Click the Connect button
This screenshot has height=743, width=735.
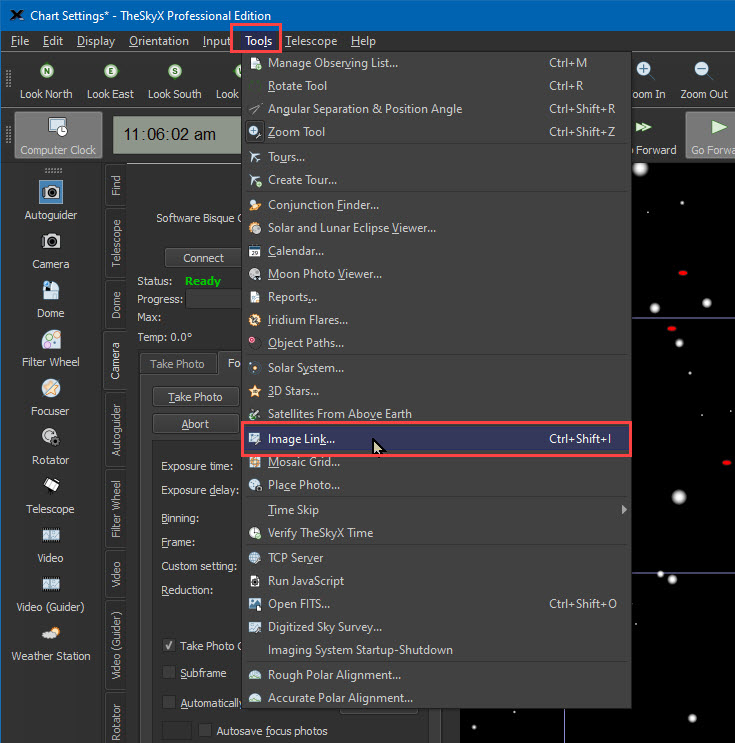[x=203, y=258]
